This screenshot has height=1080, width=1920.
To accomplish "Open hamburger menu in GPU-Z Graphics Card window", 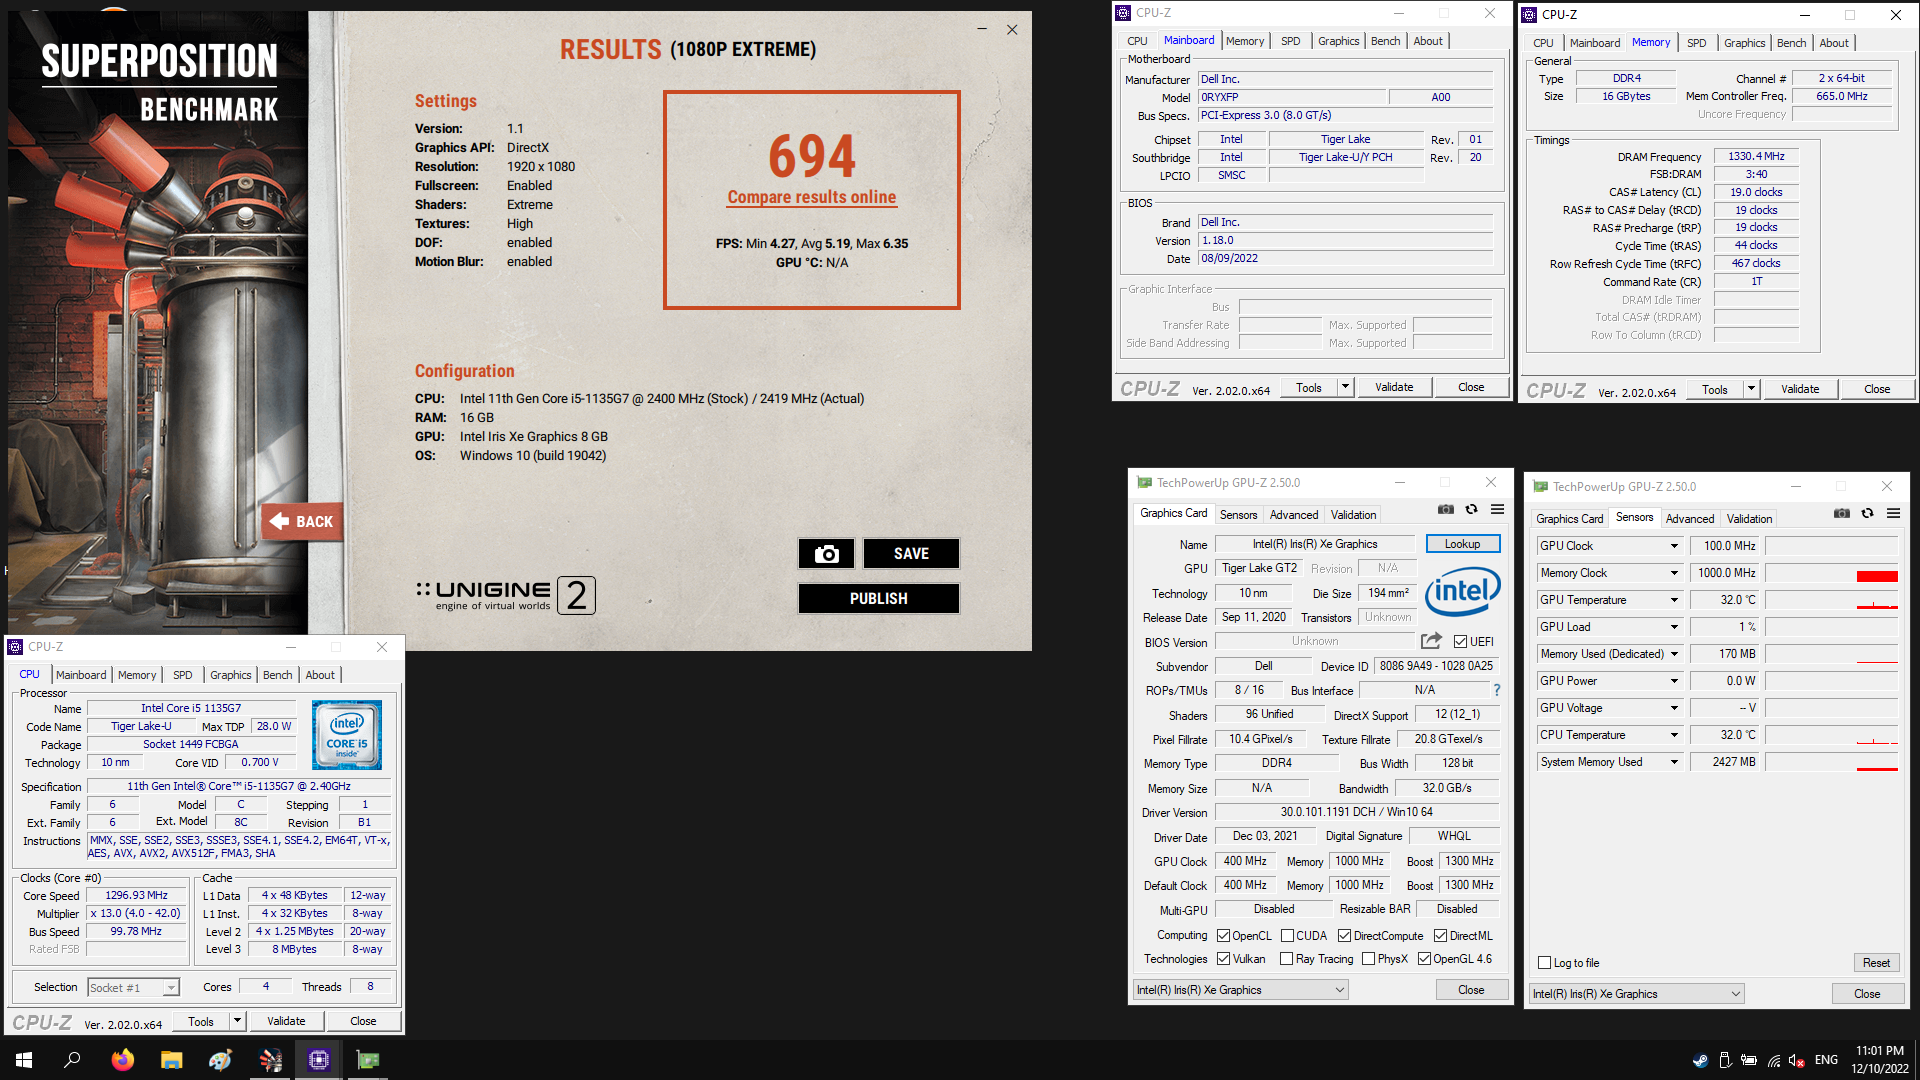I will pos(1497,509).
